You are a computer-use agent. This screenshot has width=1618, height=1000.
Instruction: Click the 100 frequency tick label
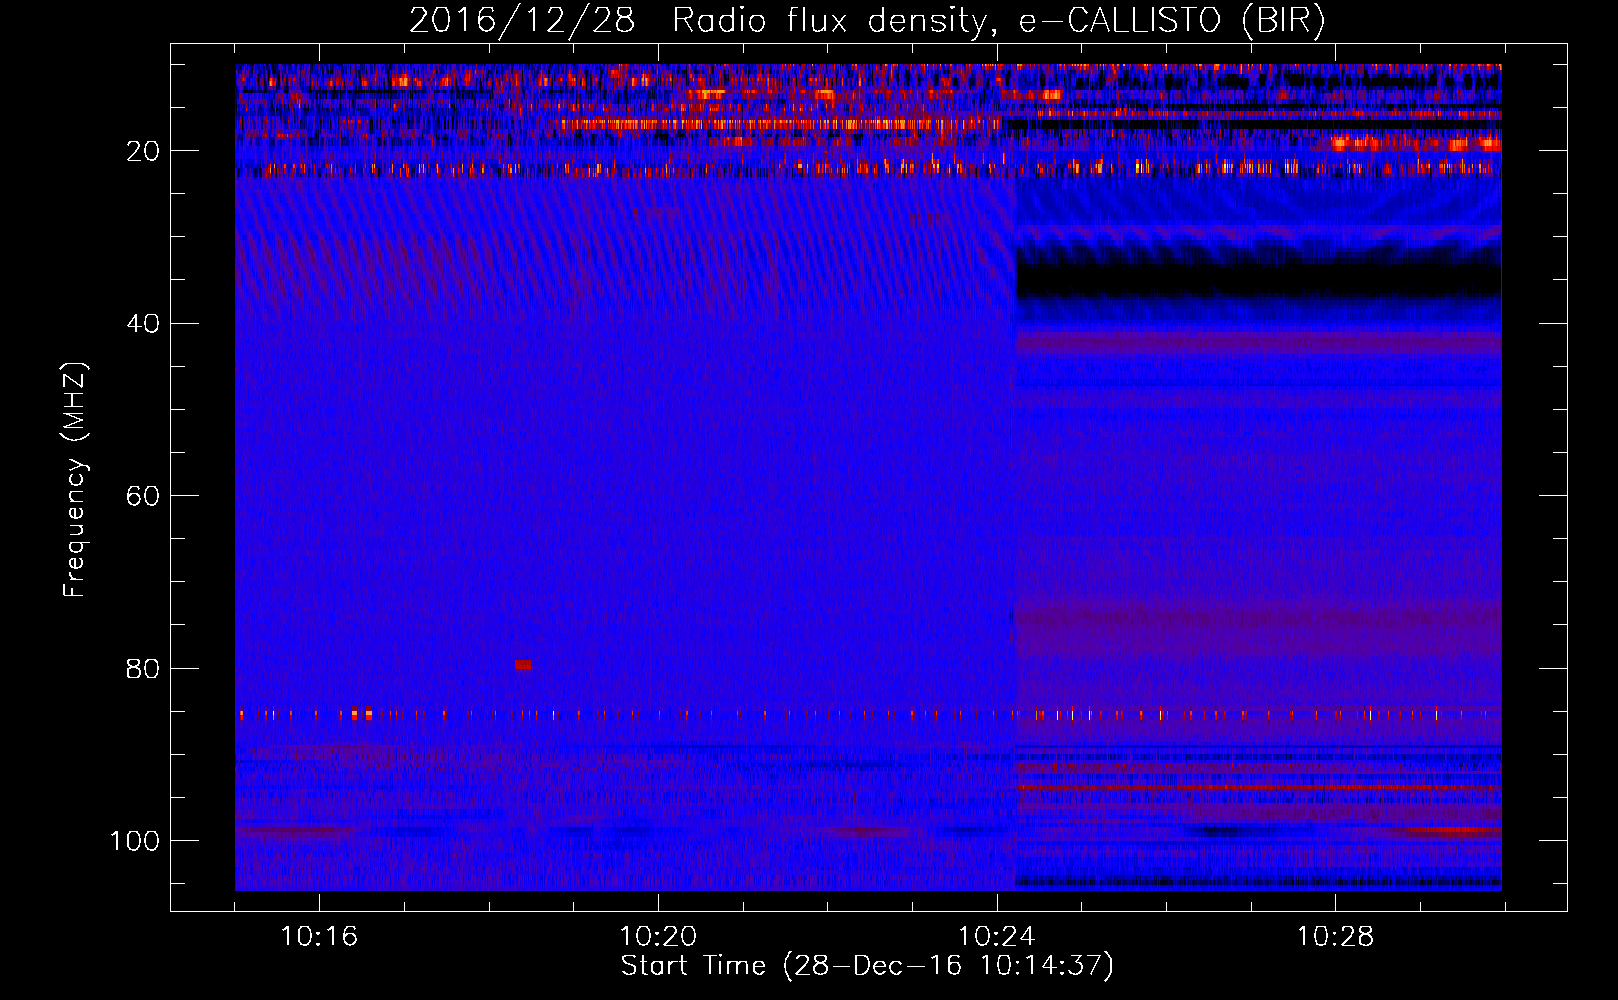pyautogui.click(x=135, y=841)
